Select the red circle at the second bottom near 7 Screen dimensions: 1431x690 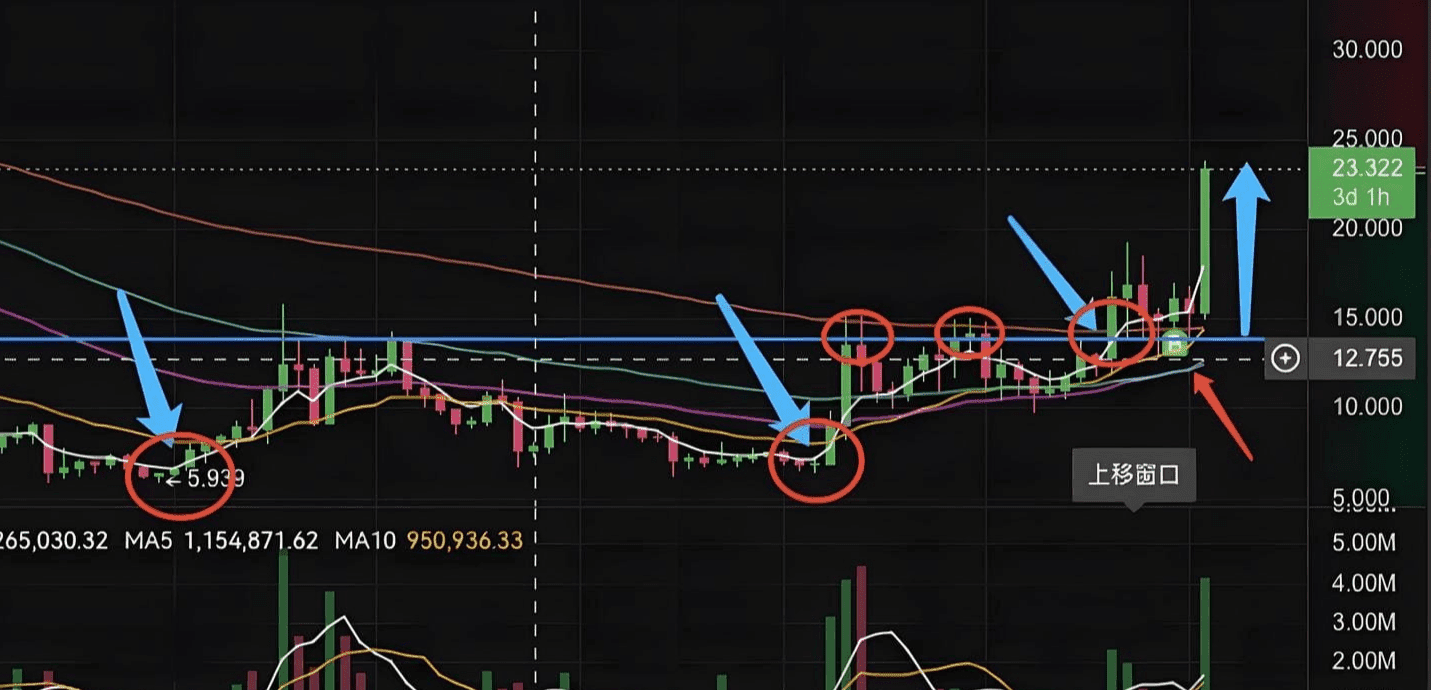coord(816,459)
